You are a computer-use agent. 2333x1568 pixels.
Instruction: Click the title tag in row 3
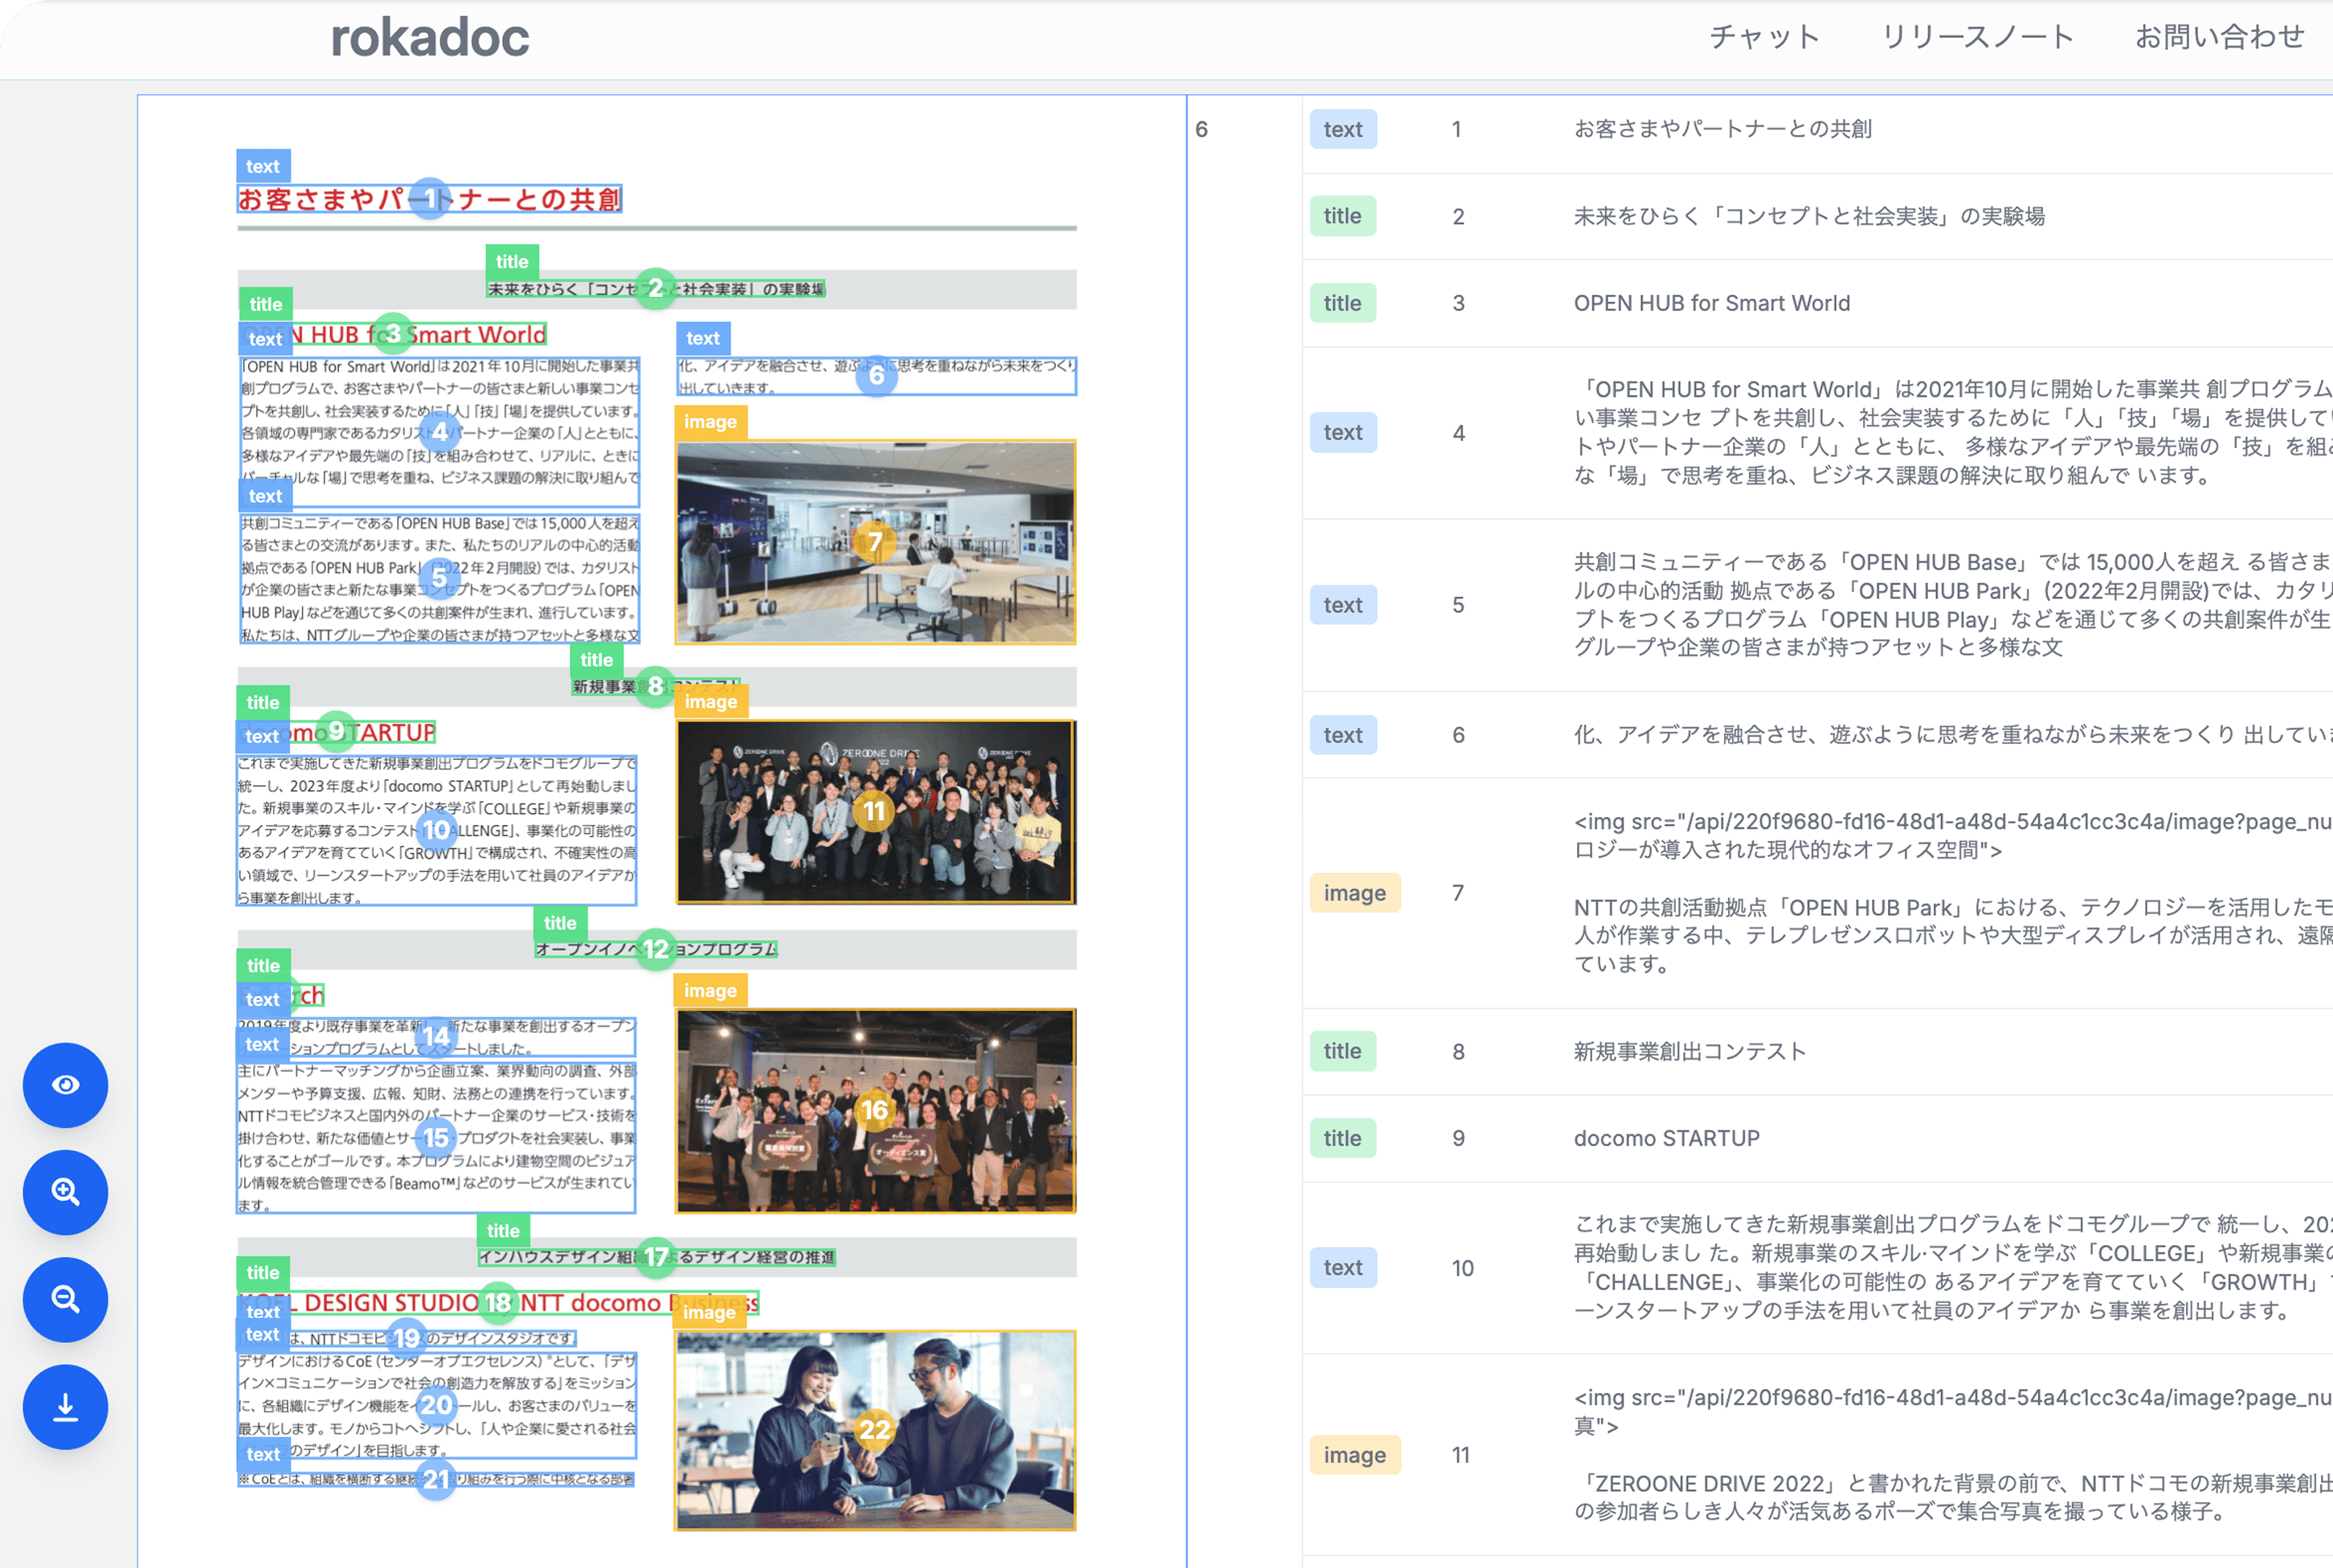tap(1342, 303)
